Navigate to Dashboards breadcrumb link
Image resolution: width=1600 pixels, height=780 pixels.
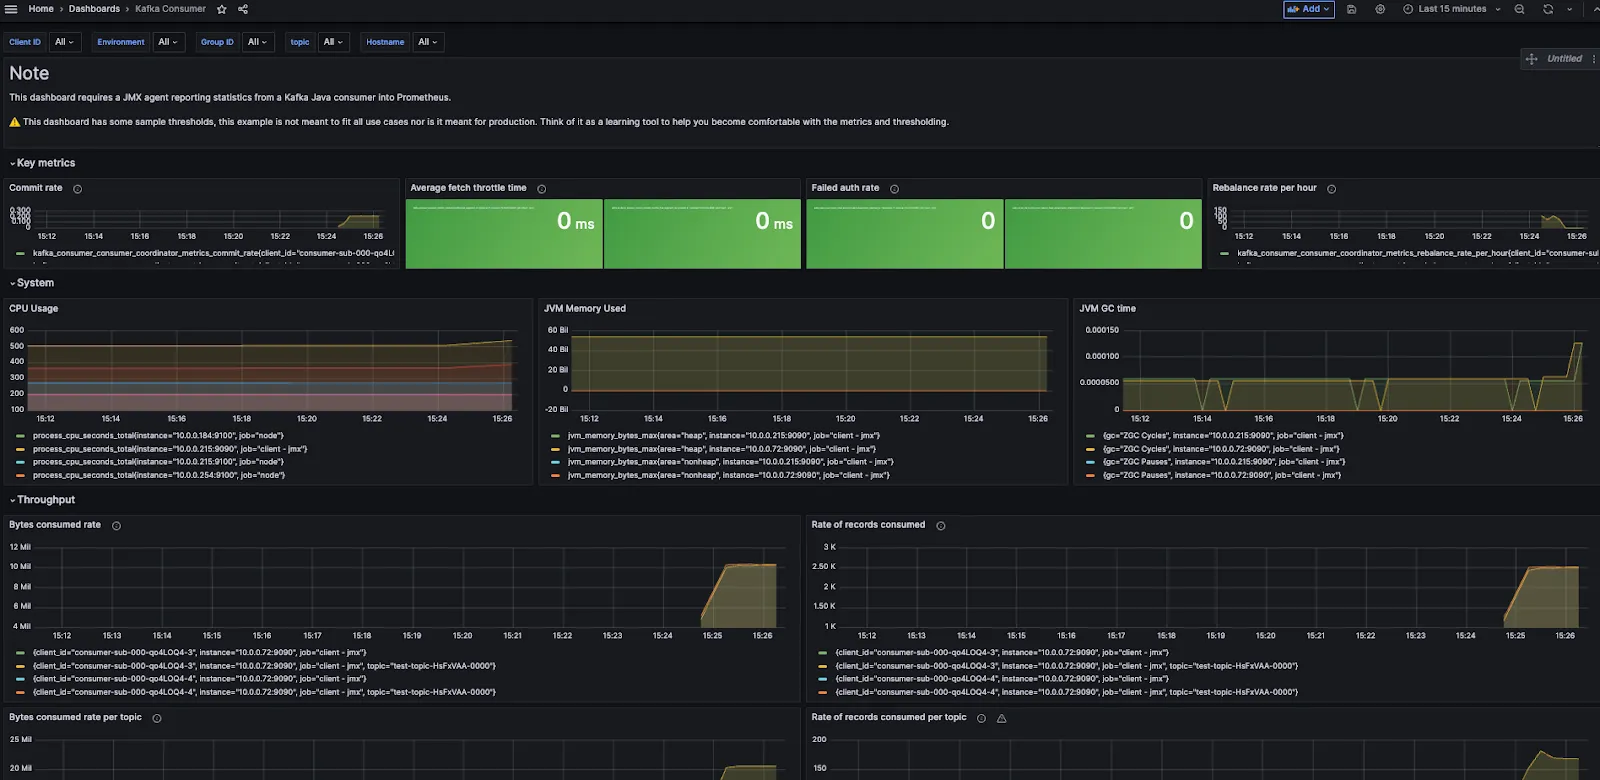(x=94, y=9)
